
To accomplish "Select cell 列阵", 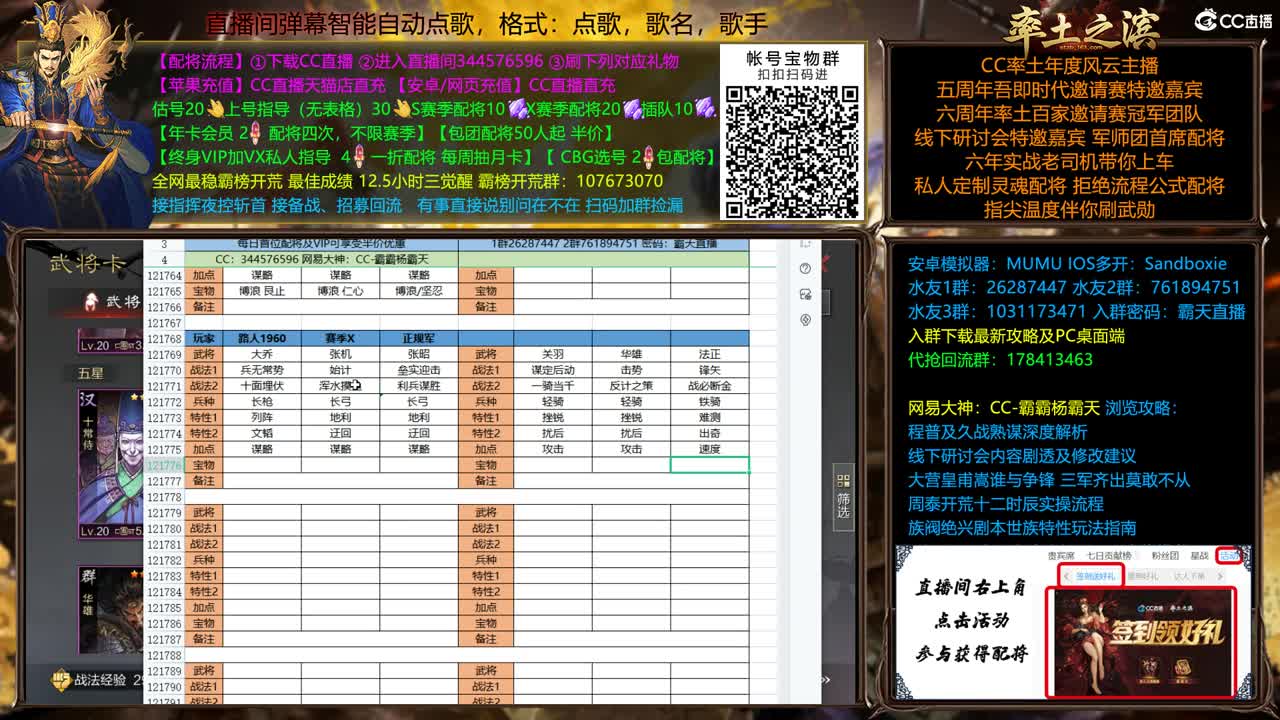I will click(262, 418).
